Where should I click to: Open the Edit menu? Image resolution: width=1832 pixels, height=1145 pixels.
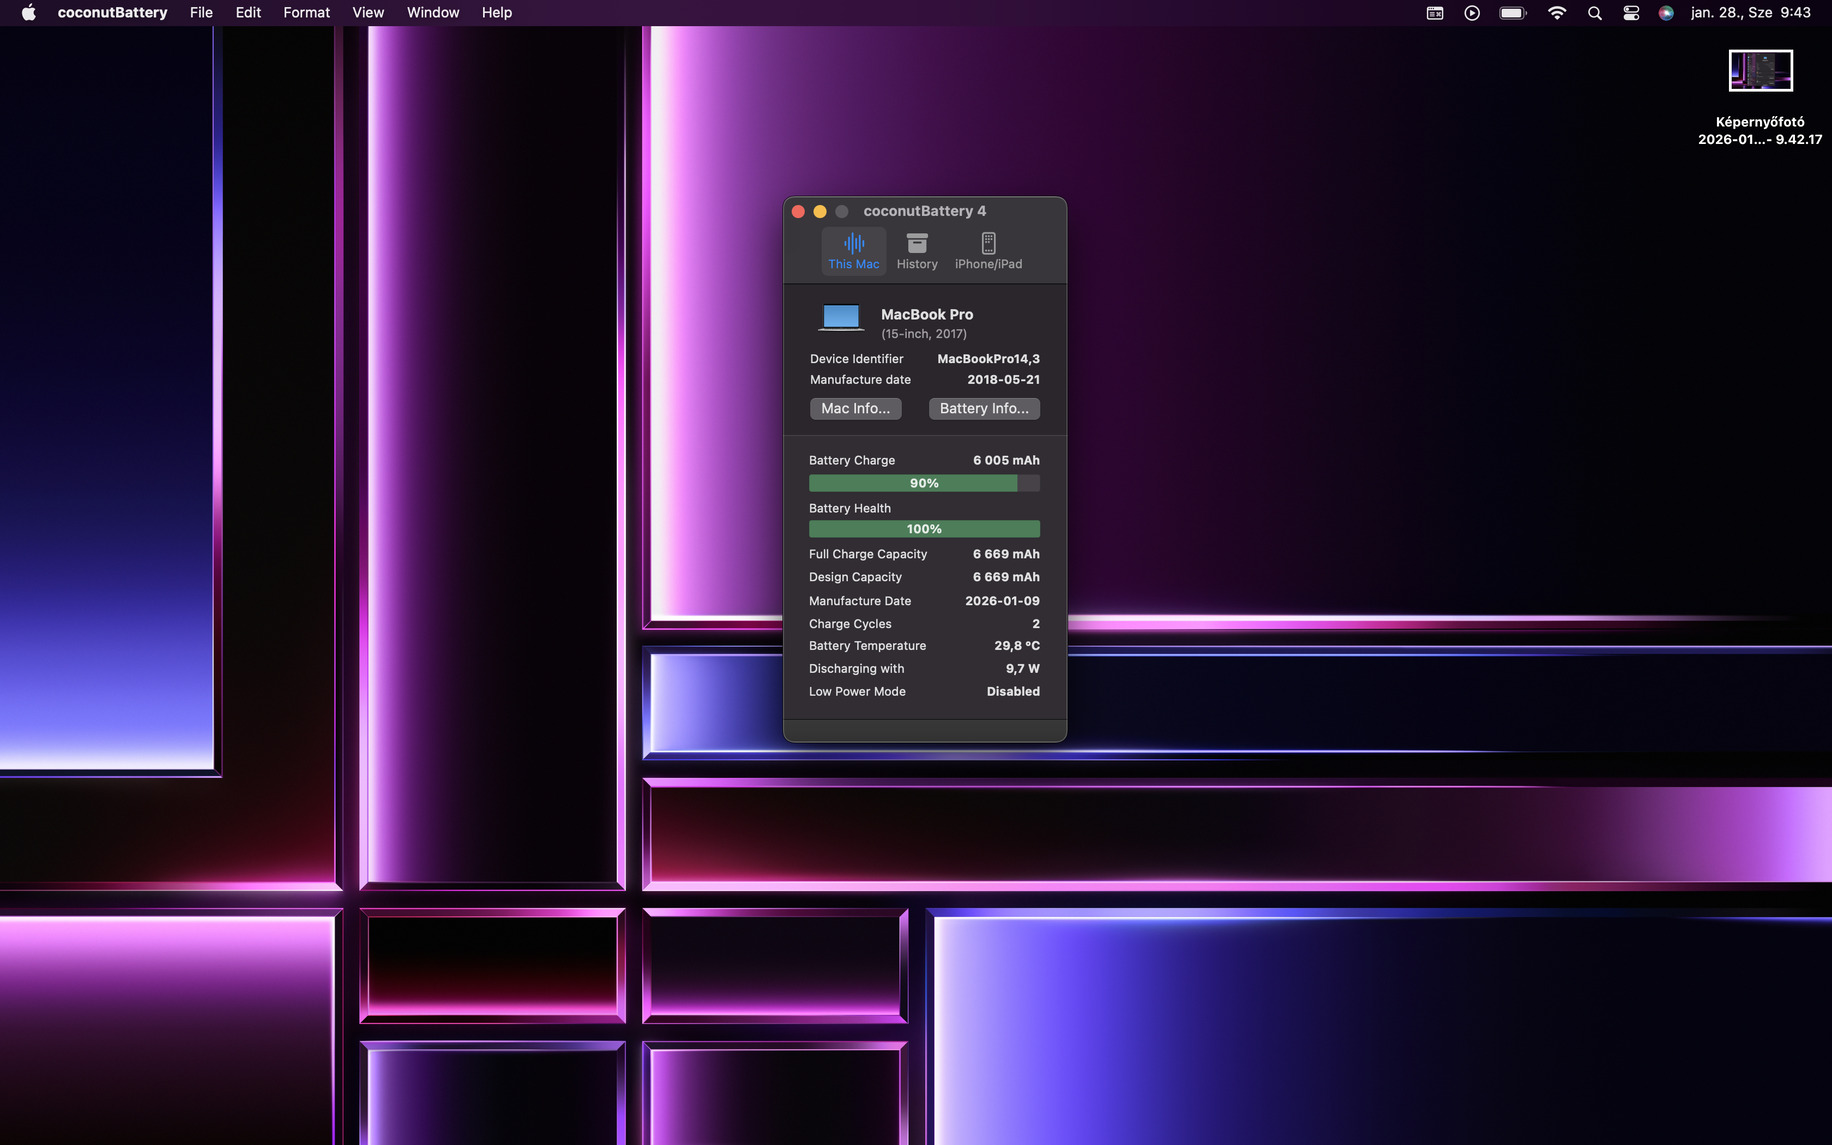click(248, 13)
